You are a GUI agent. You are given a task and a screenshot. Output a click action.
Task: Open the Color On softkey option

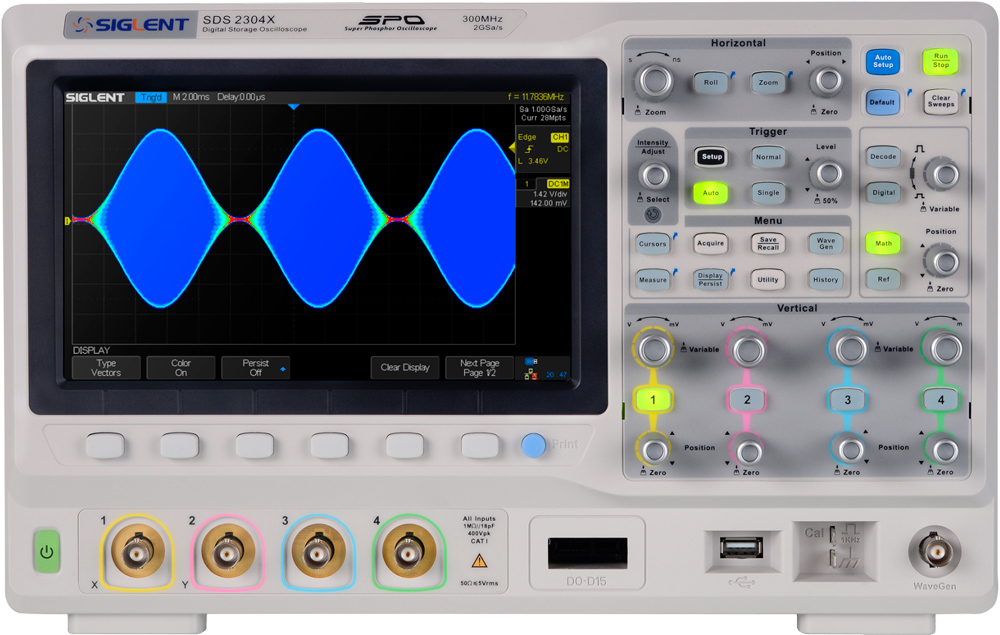coord(180,368)
